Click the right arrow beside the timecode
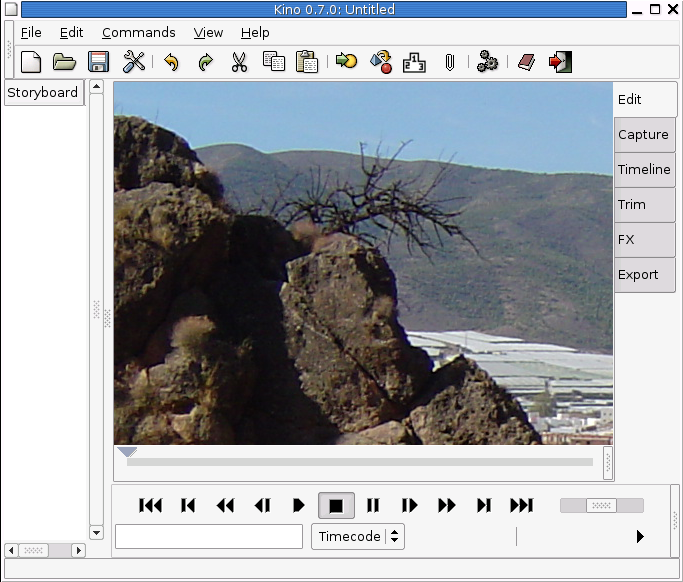This screenshot has height=582, width=683. (x=640, y=536)
